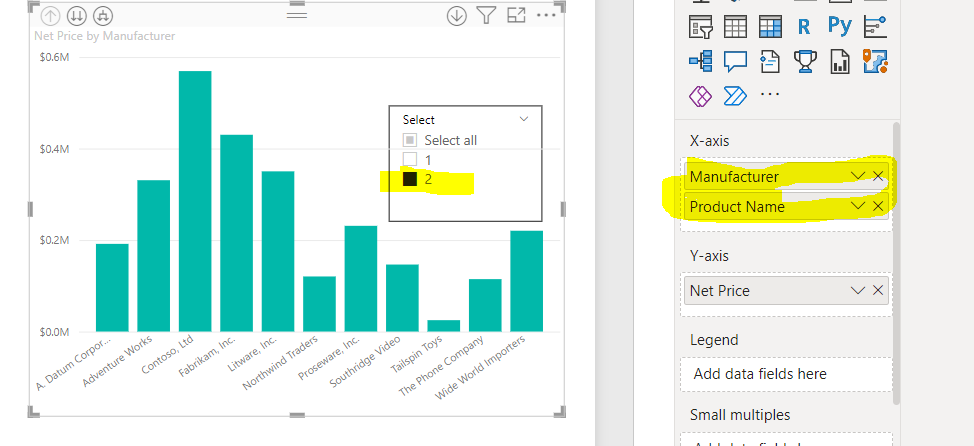Check the Select all box in slicer
This screenshot has width=974, height=446.
click(409, 140)
